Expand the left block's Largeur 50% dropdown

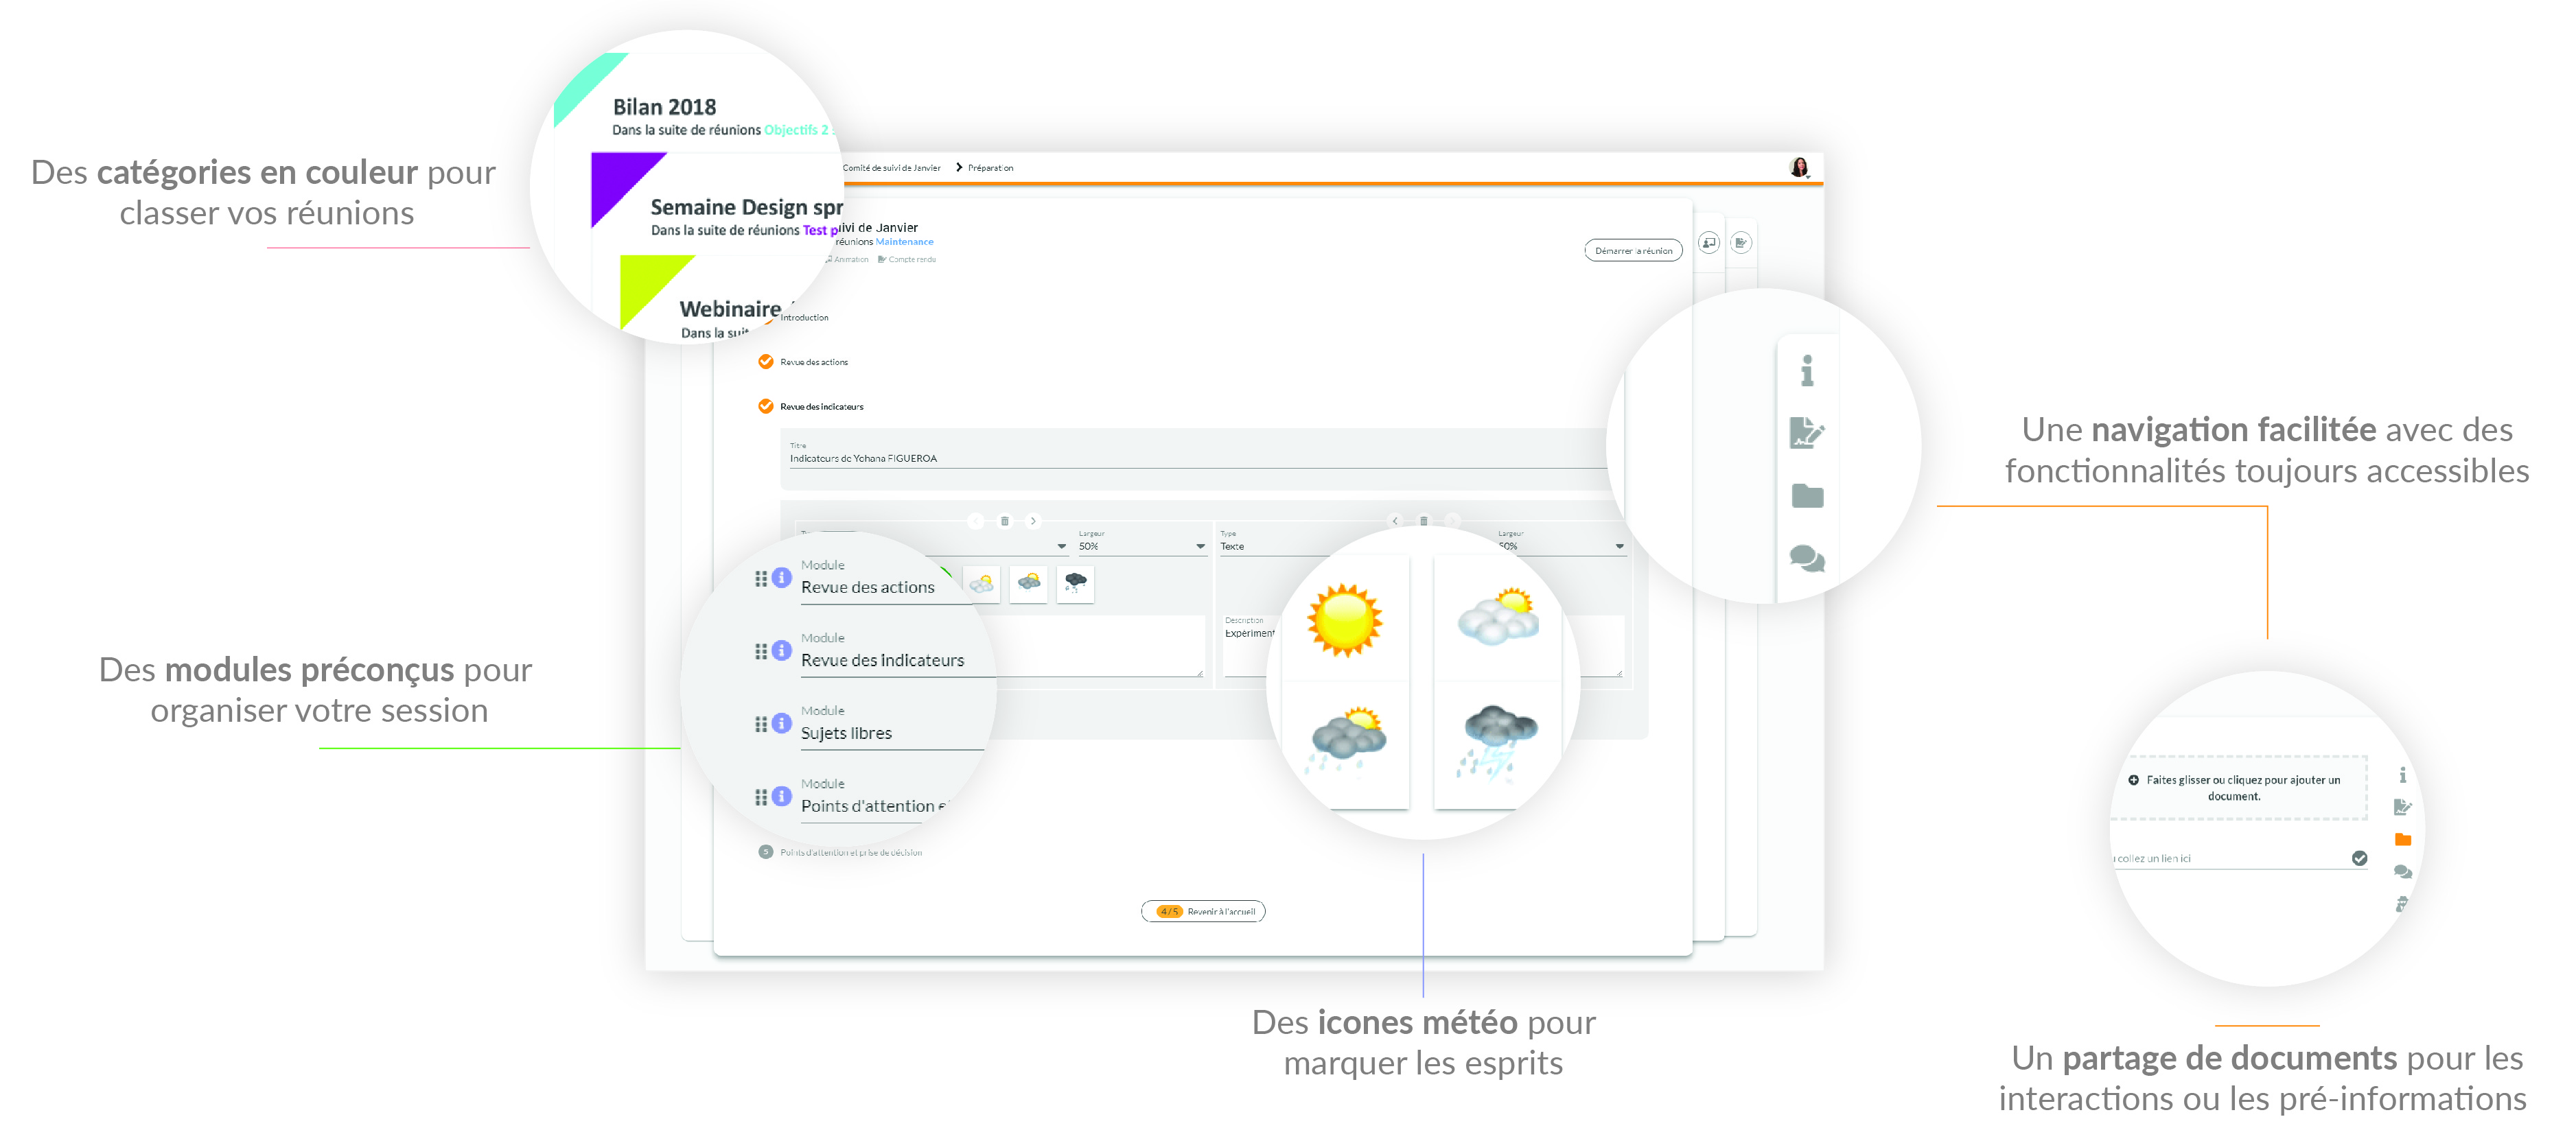[x=1142, y=546]
